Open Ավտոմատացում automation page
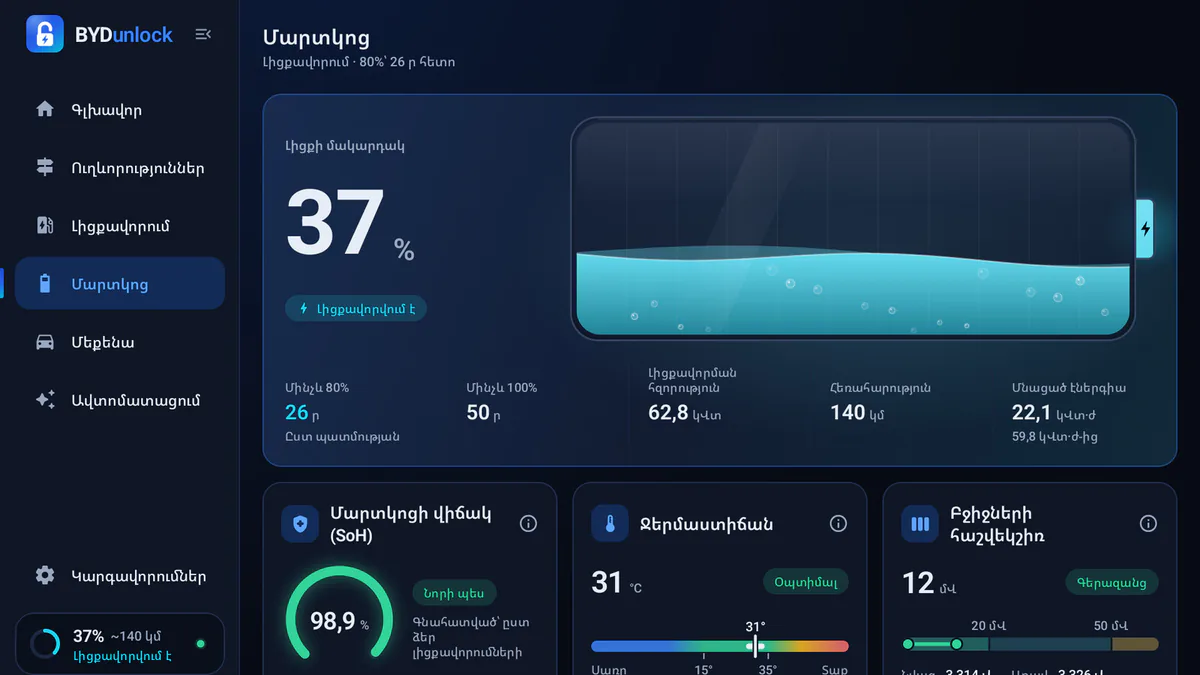Image resolution: width=1200 pixels, height=675 pixels. click(120, 400)
